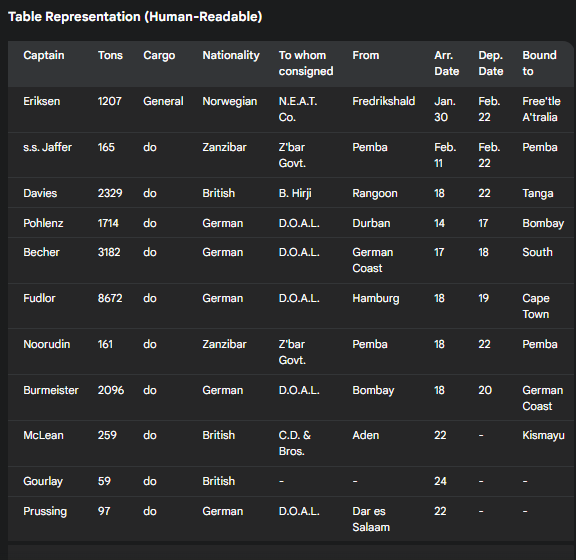This screenshot has height=560, width=576.
Task: Select the 'From' column header
Action: tap(366, 55)
